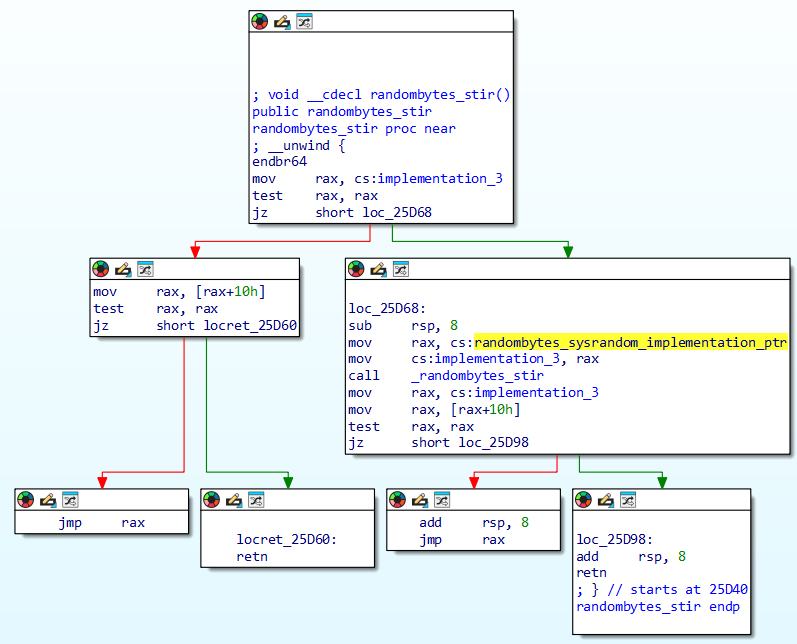797x644 pixels.
Task: Click 'call _randombytes_stir' instruction
Action: click(x=446, y=376)
